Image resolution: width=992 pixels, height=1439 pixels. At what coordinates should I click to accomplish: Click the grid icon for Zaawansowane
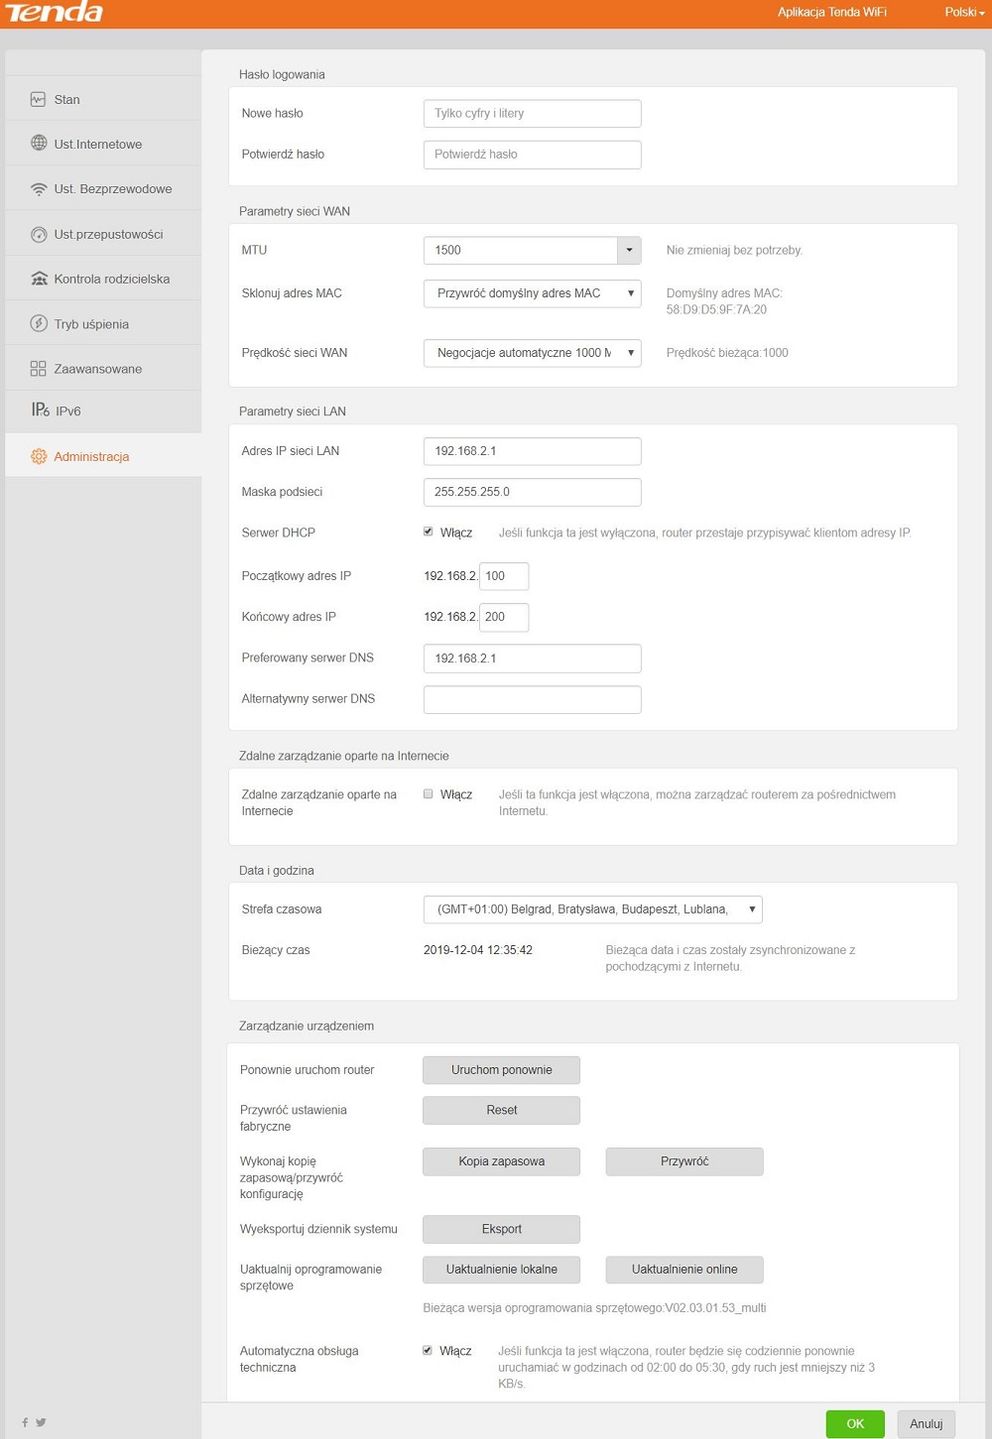[38, 369]
